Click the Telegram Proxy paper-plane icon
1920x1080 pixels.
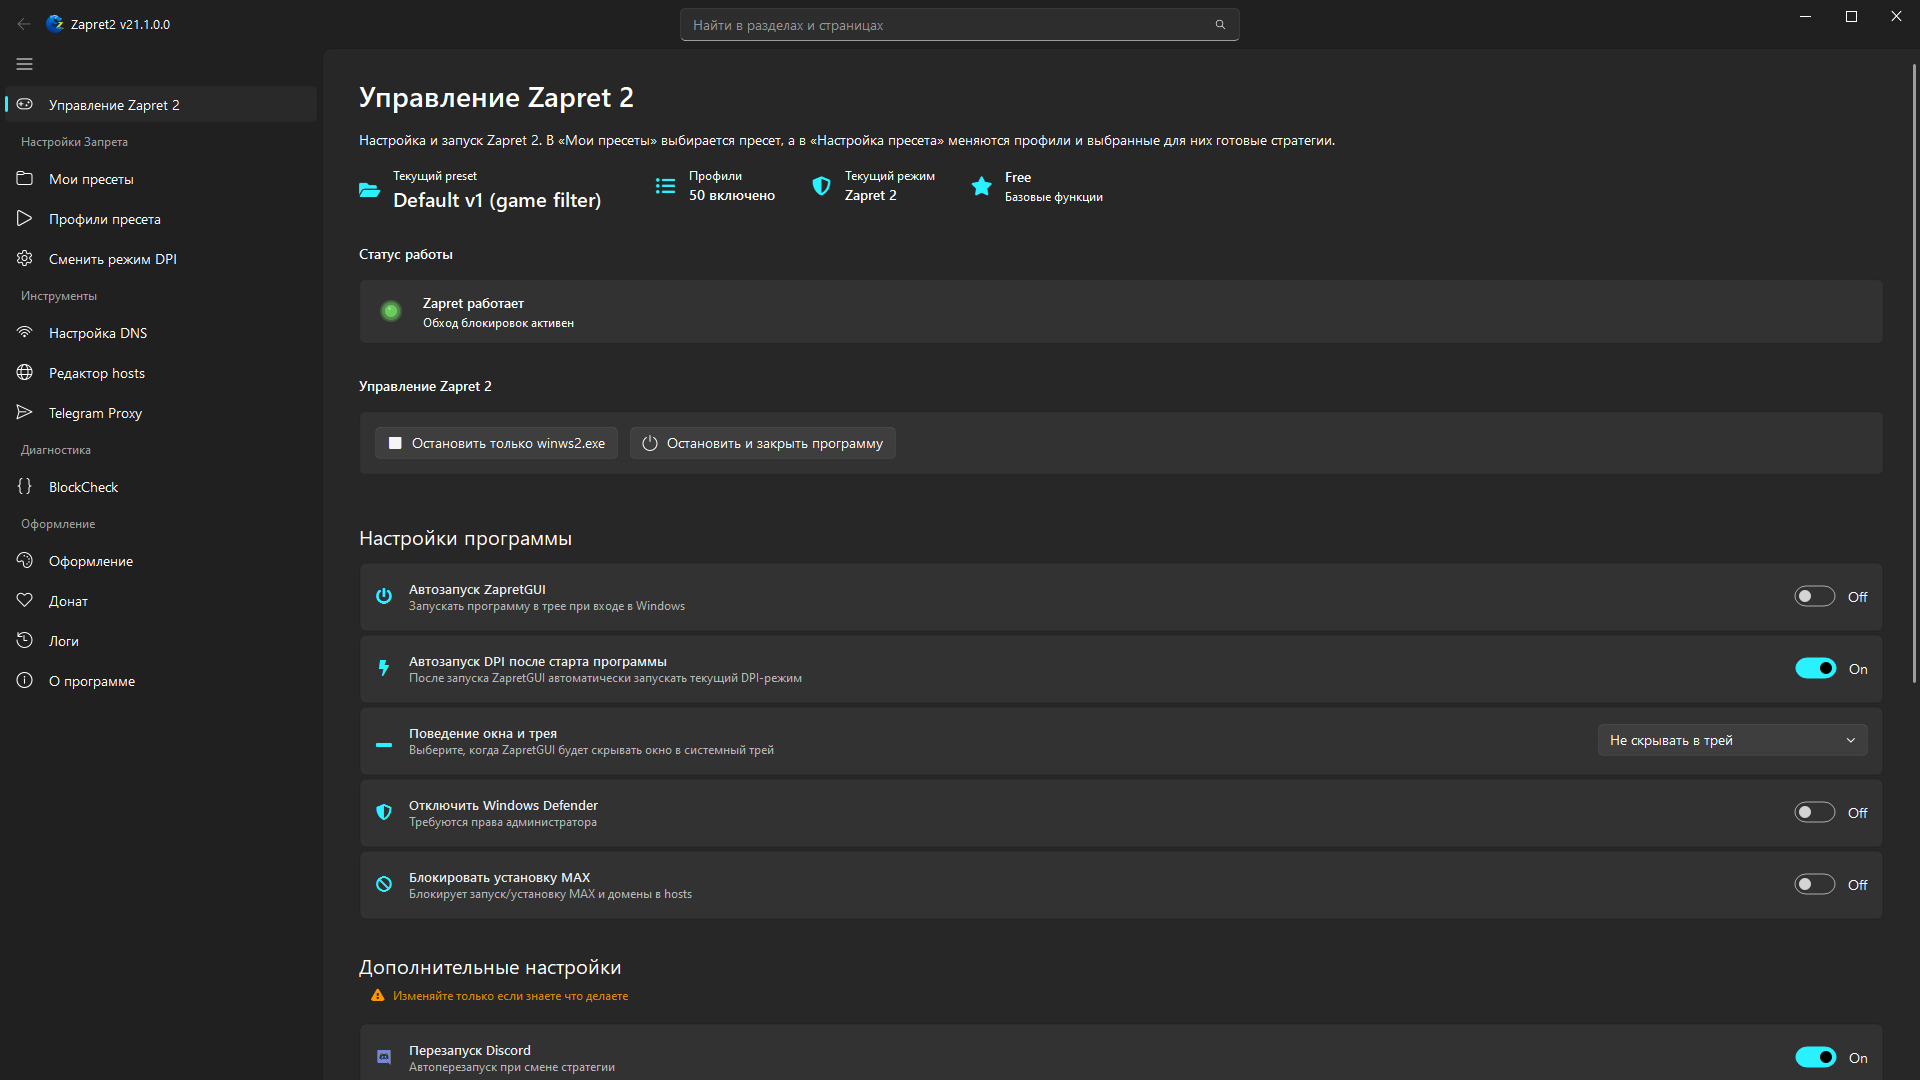click(x=25, y=413)
